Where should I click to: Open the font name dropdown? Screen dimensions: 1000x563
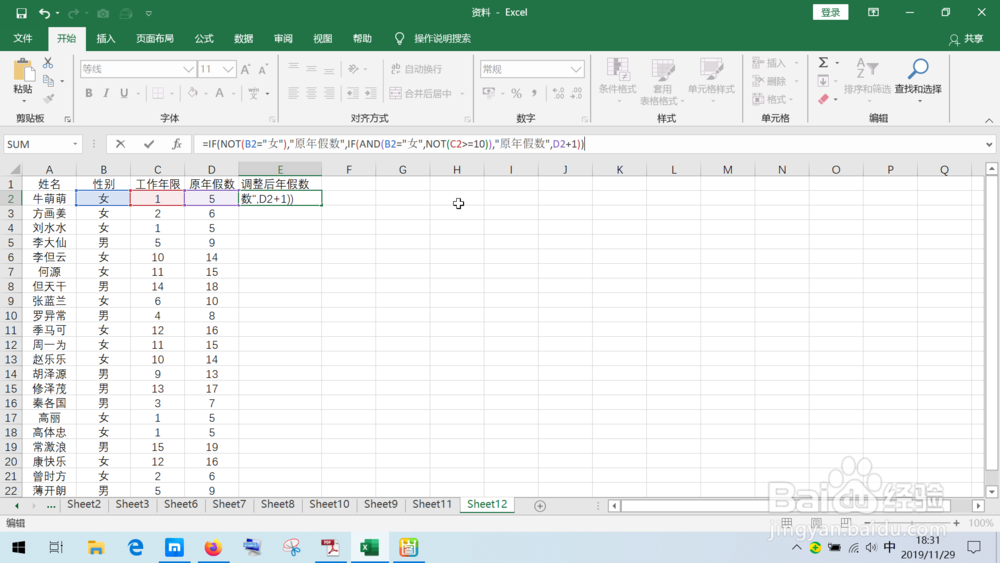click(x=188, y=69)
